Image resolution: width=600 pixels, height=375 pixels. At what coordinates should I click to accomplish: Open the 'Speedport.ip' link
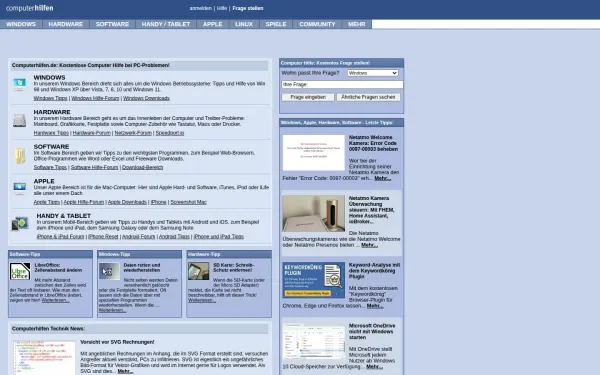(170, 133)
